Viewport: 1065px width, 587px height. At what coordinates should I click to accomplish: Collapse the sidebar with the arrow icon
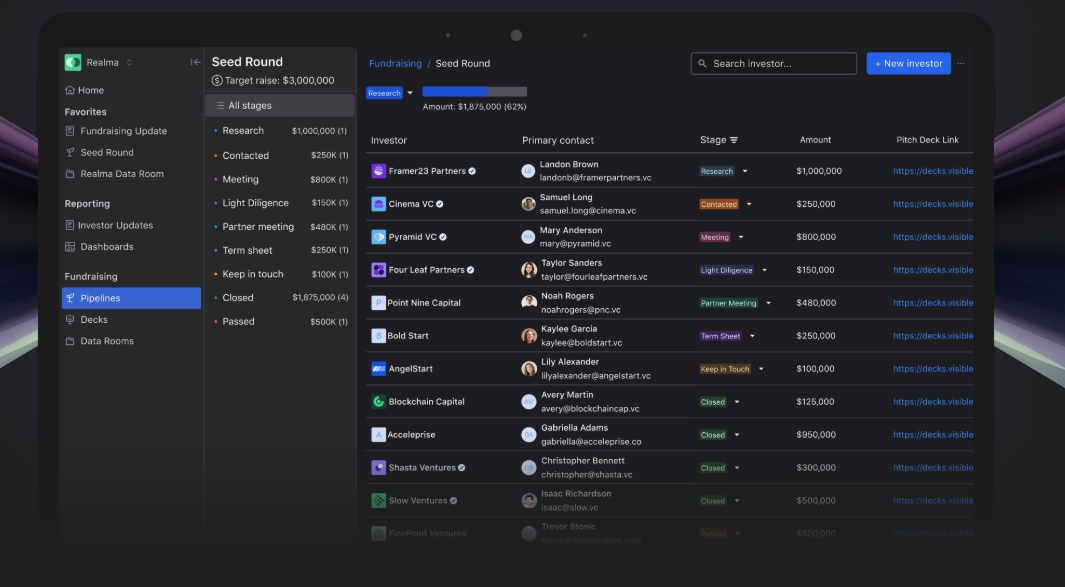(x=196, y=63)
